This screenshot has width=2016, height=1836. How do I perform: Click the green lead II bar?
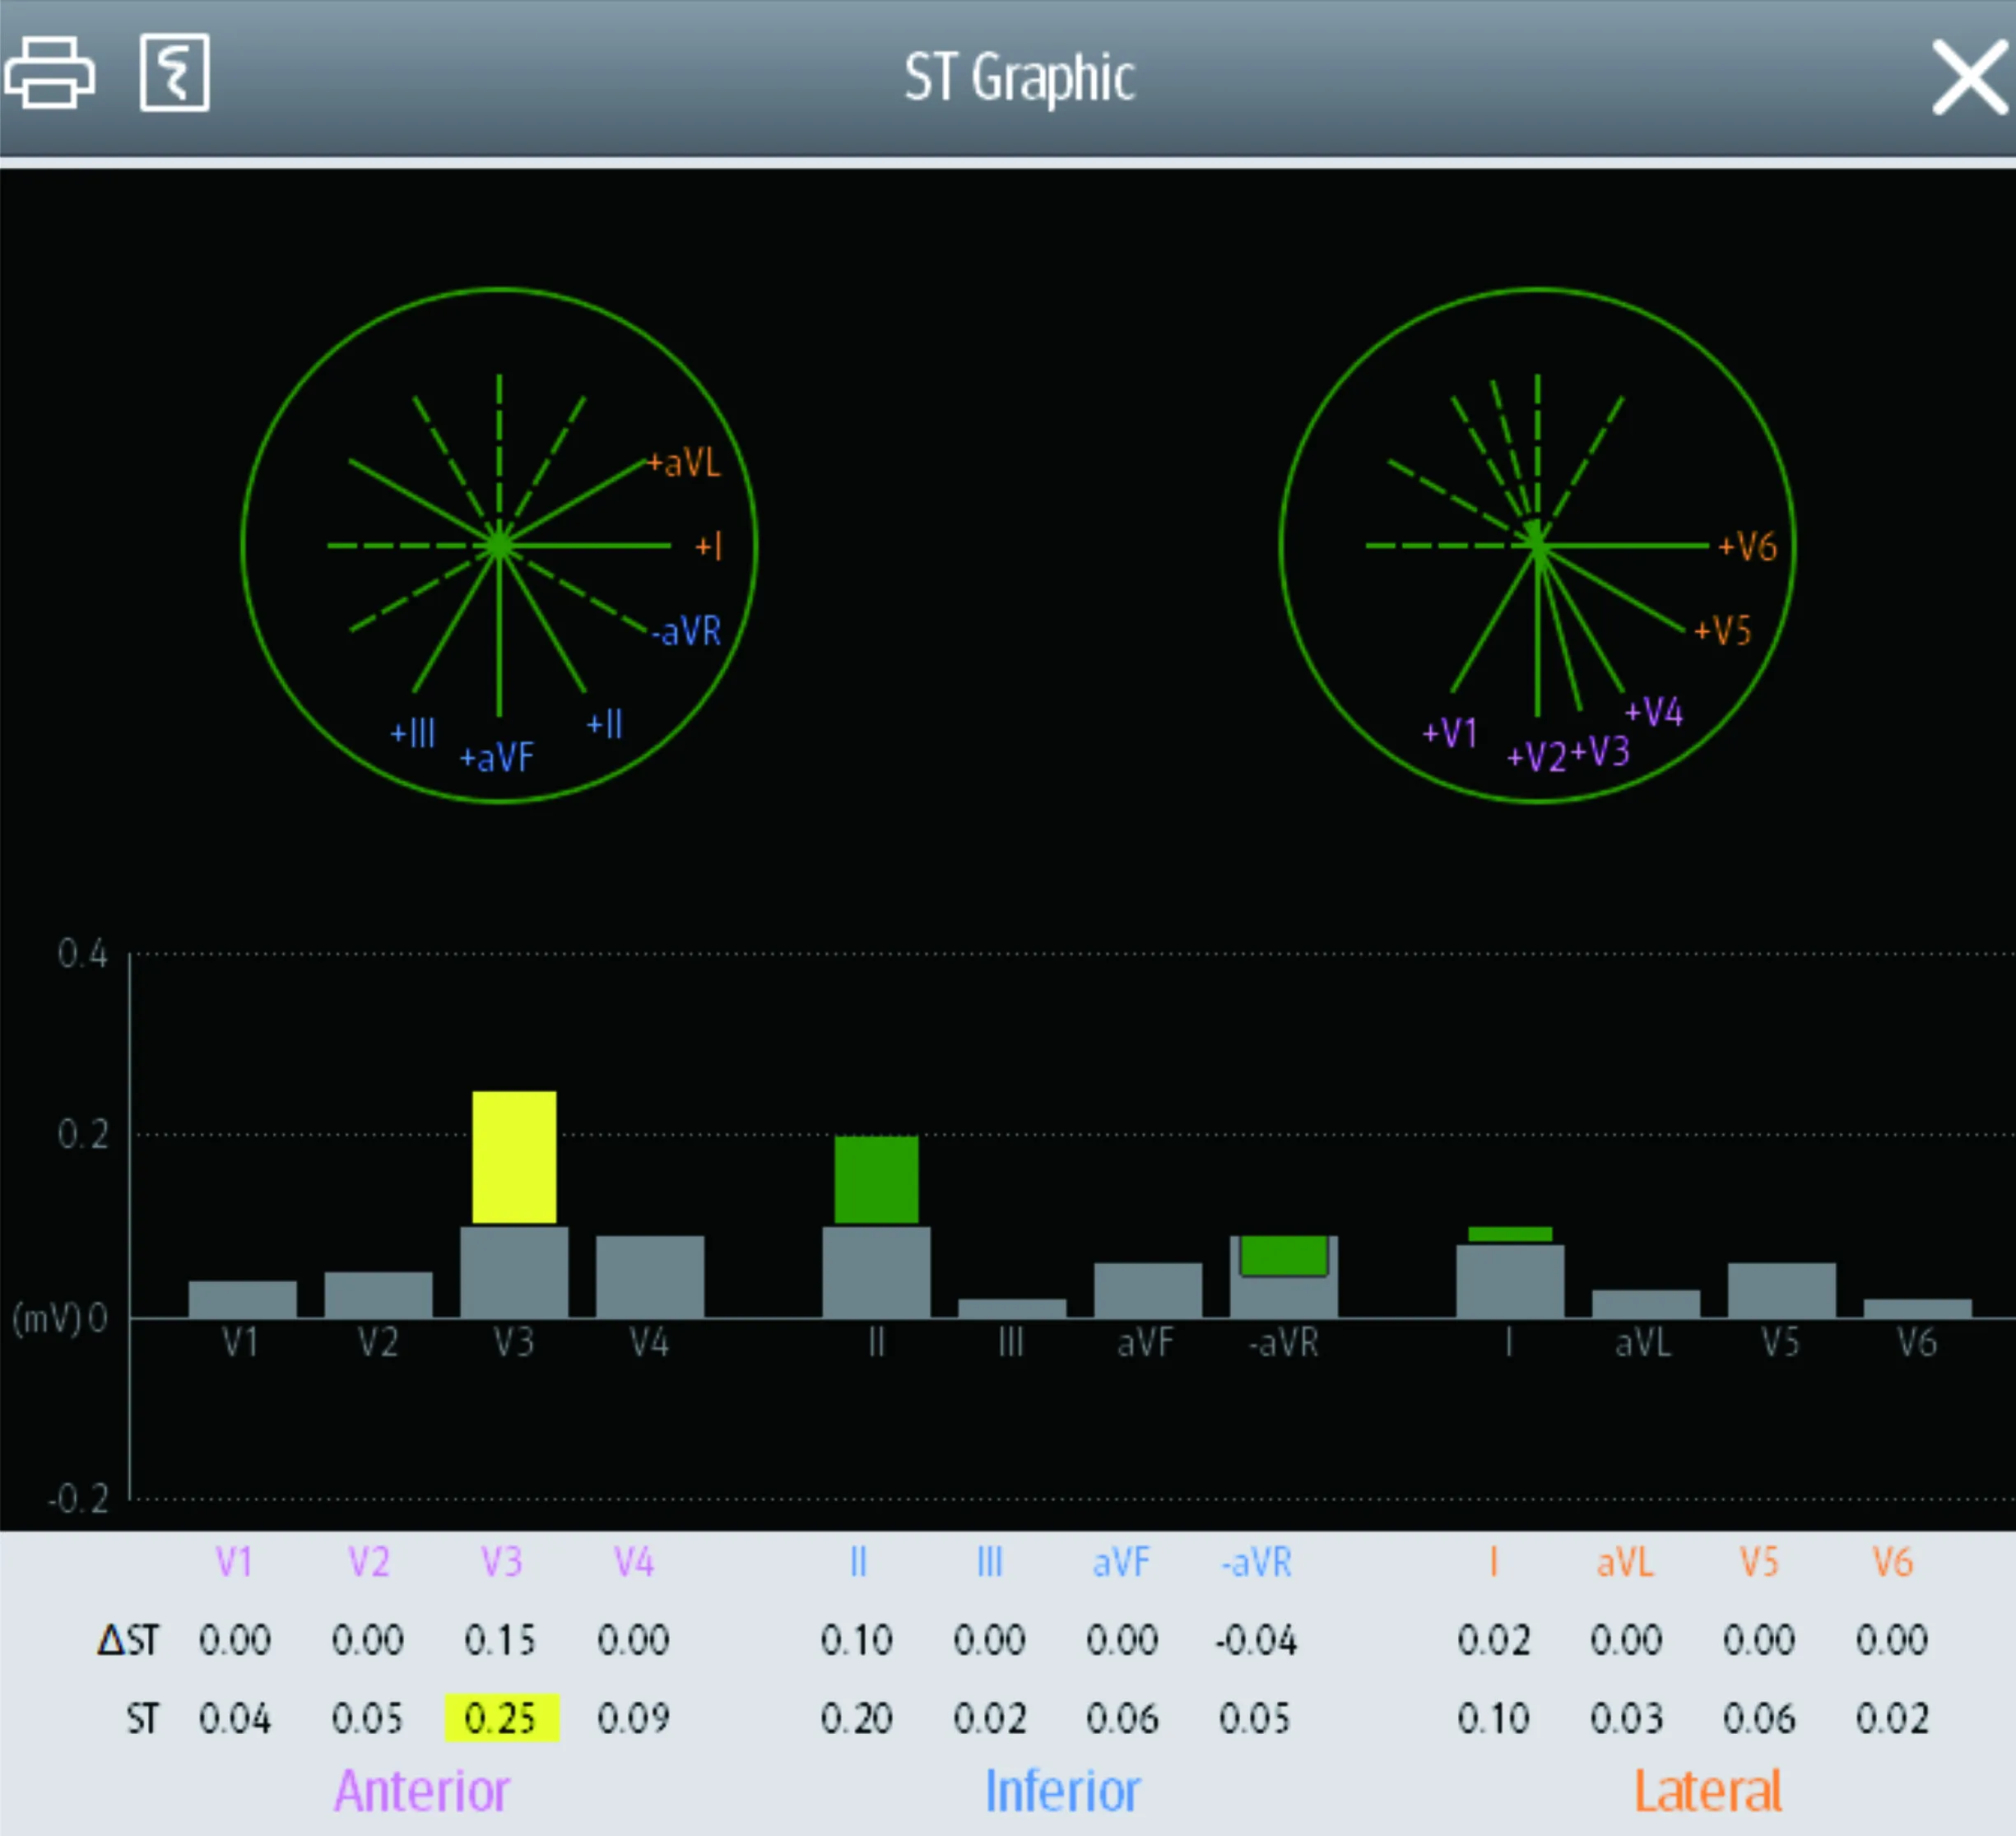click(x=876, y=1179)
